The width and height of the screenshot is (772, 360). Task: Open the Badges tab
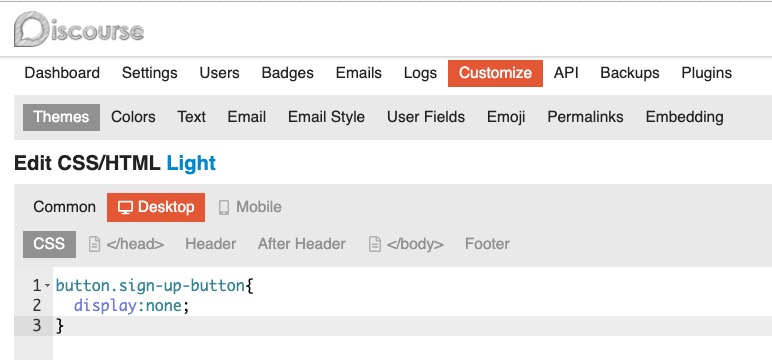[288, 73]
